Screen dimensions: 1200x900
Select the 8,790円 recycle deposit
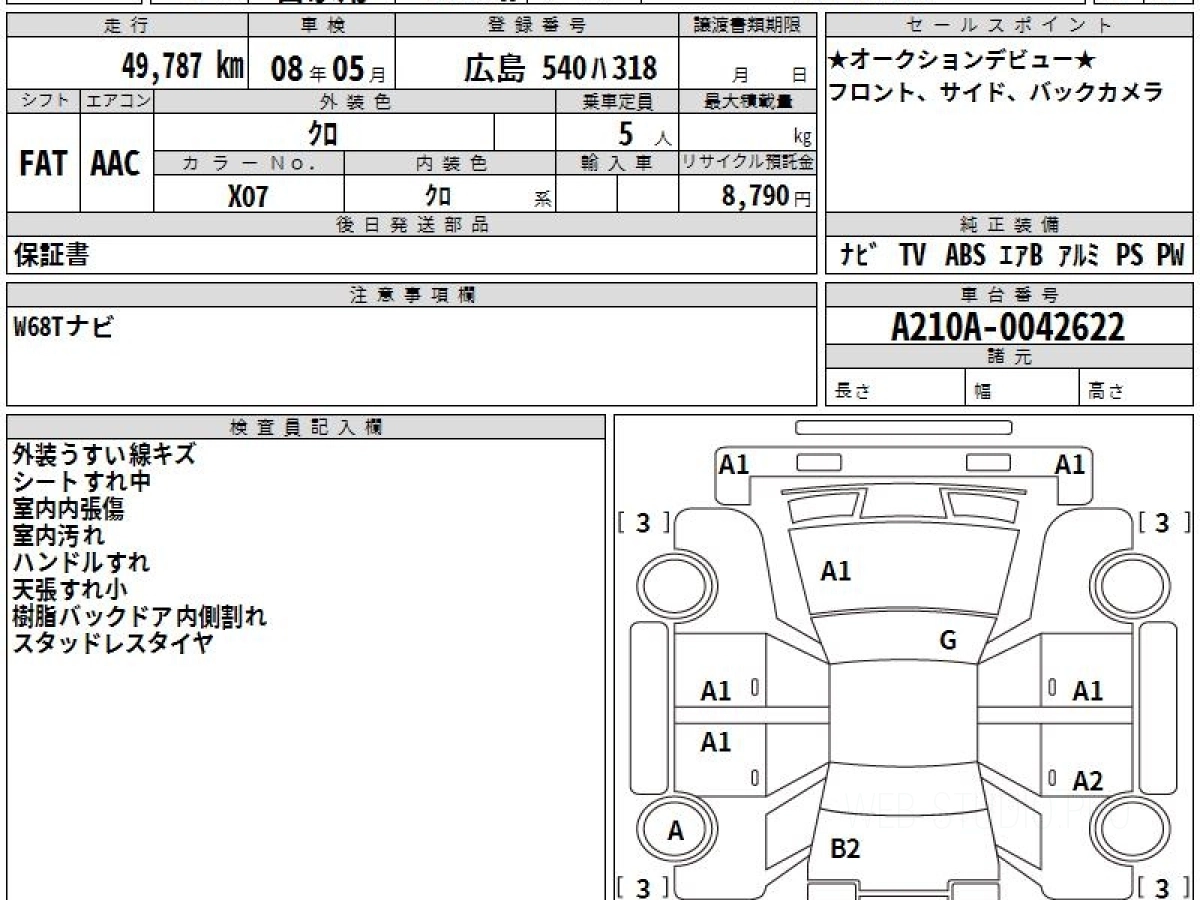[766, 196]
